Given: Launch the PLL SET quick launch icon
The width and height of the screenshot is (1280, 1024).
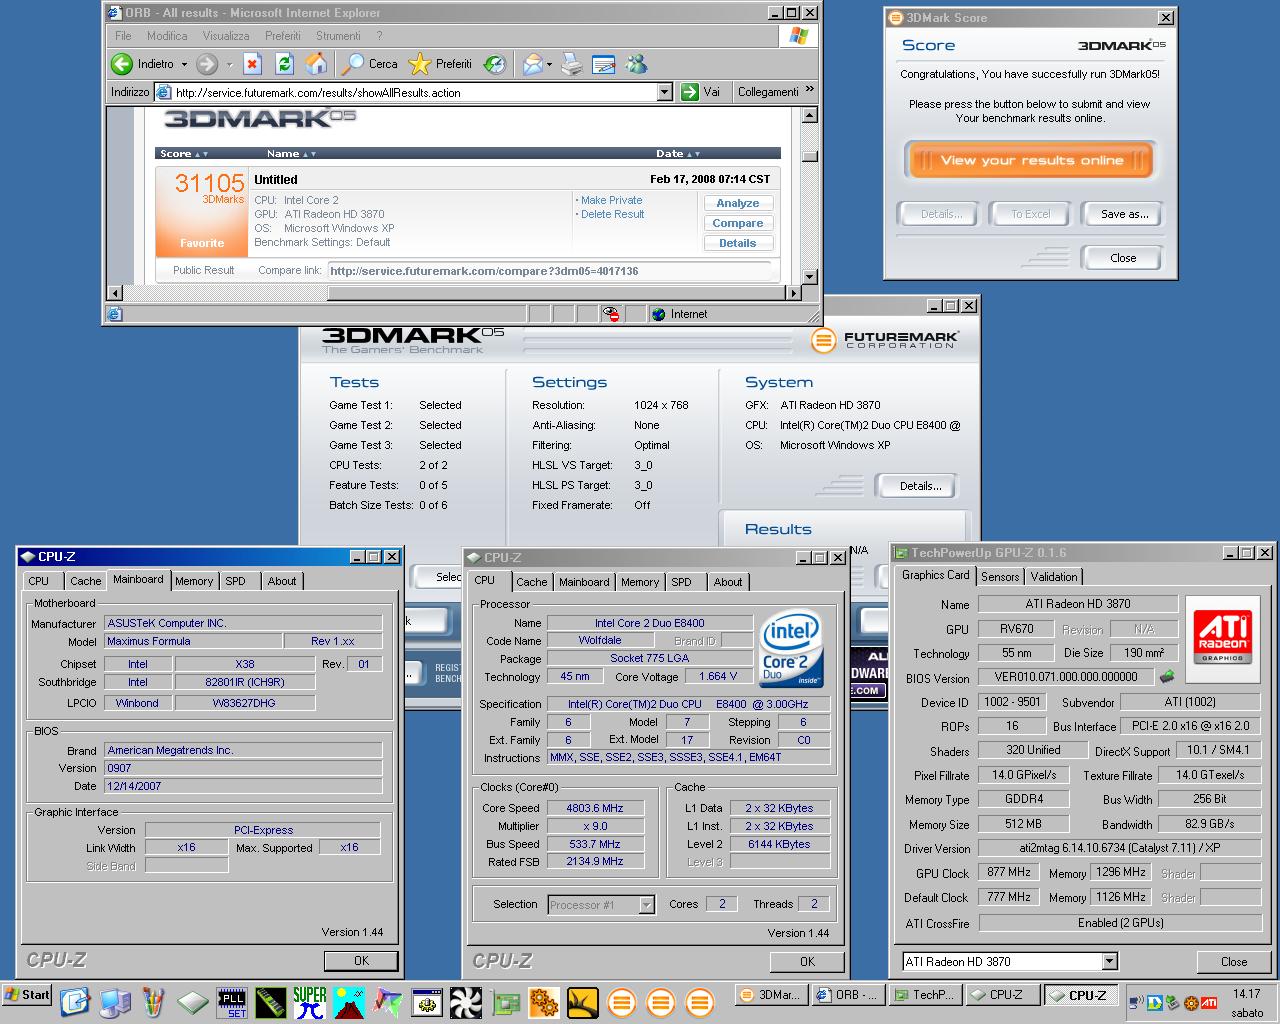Looking at the screenshot, I should pyautogui.click(x=232, y=1002).
